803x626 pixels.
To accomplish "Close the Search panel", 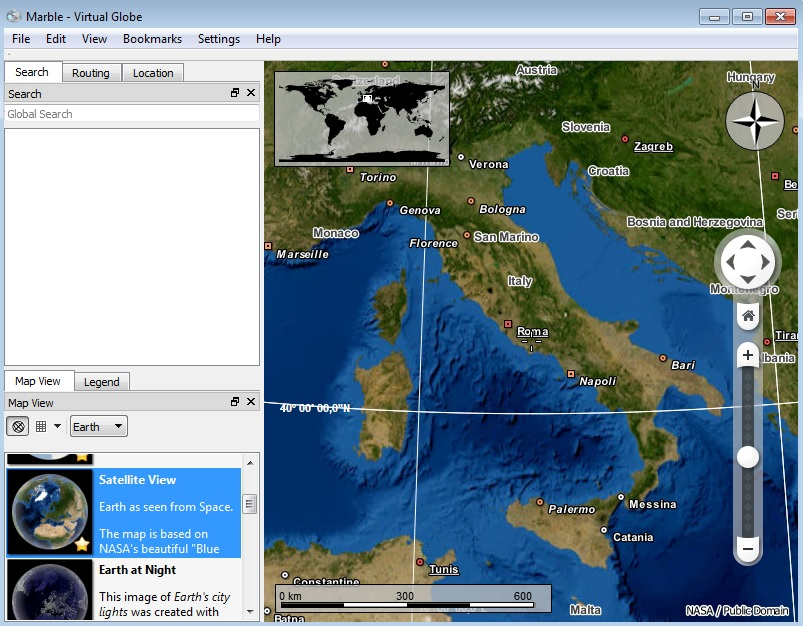I will point(251,93).
